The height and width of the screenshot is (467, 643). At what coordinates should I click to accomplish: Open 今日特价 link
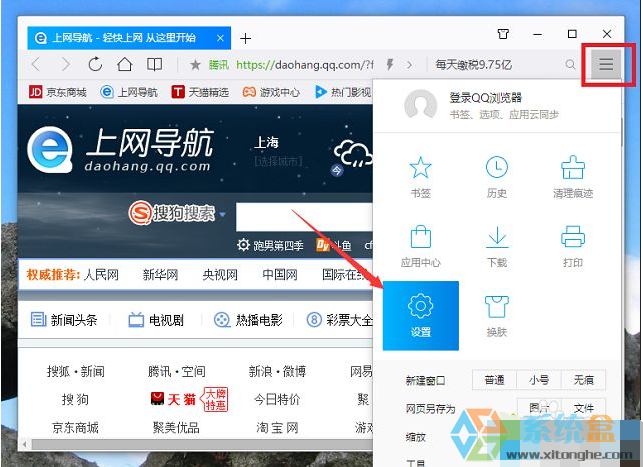(x=277, y=400)
